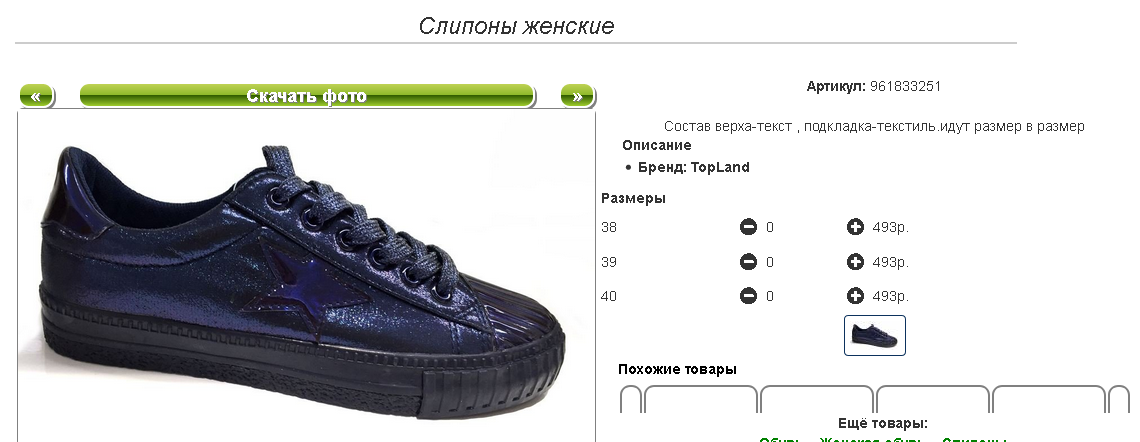This screenshot has height=442, width=1140.
Task: Select the small shoe thumbnail
Action: [x=875, y=335]
